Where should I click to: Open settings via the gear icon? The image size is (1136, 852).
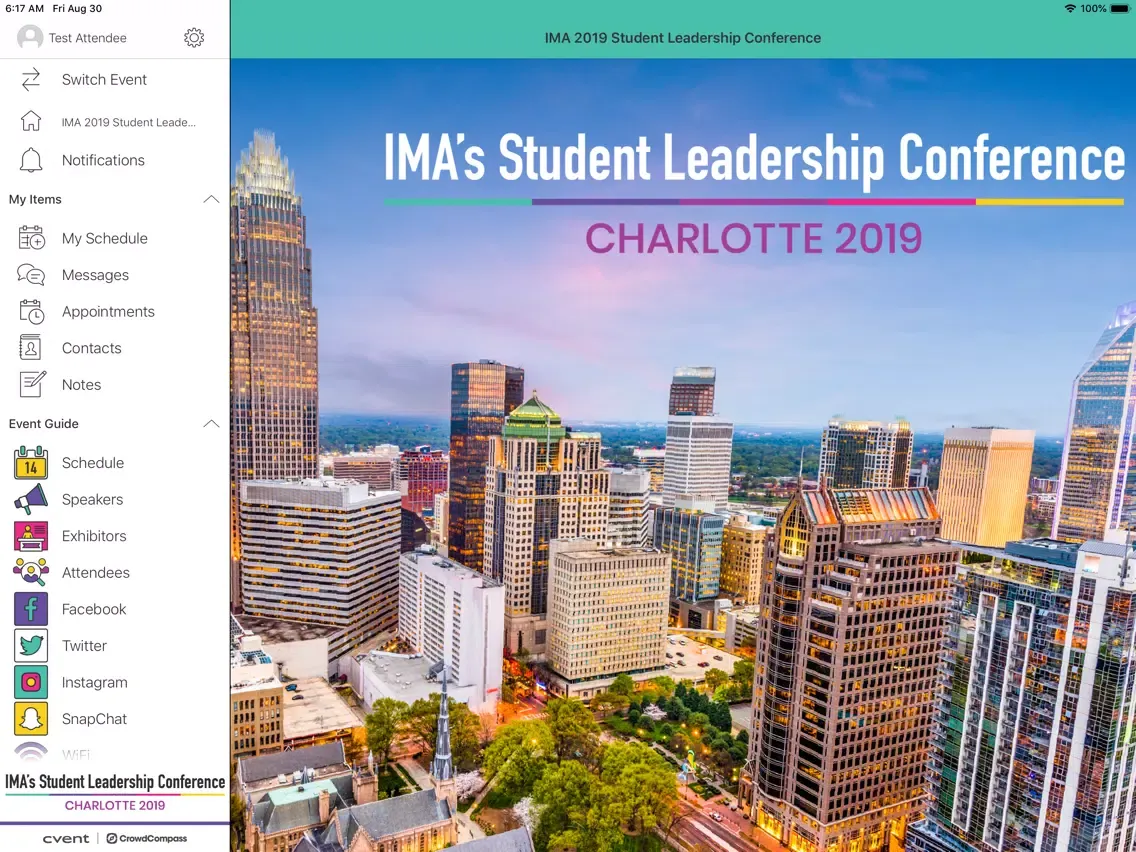(193, 38)
